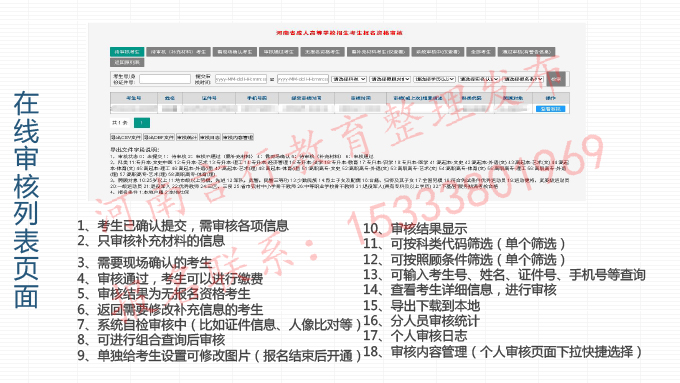Click the 姓名 column header
The width and height of the screenshot is (680, 383).
(170, 98)
